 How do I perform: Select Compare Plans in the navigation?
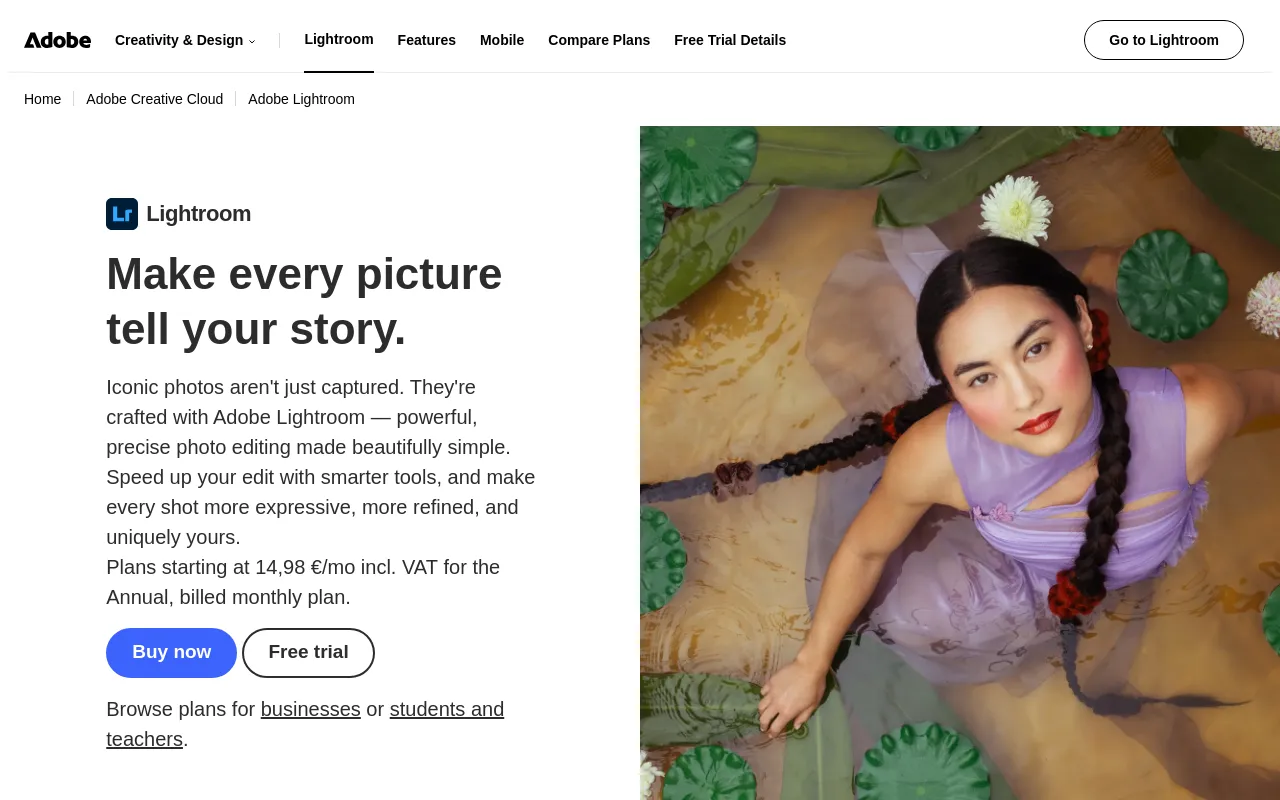[599, 40]
